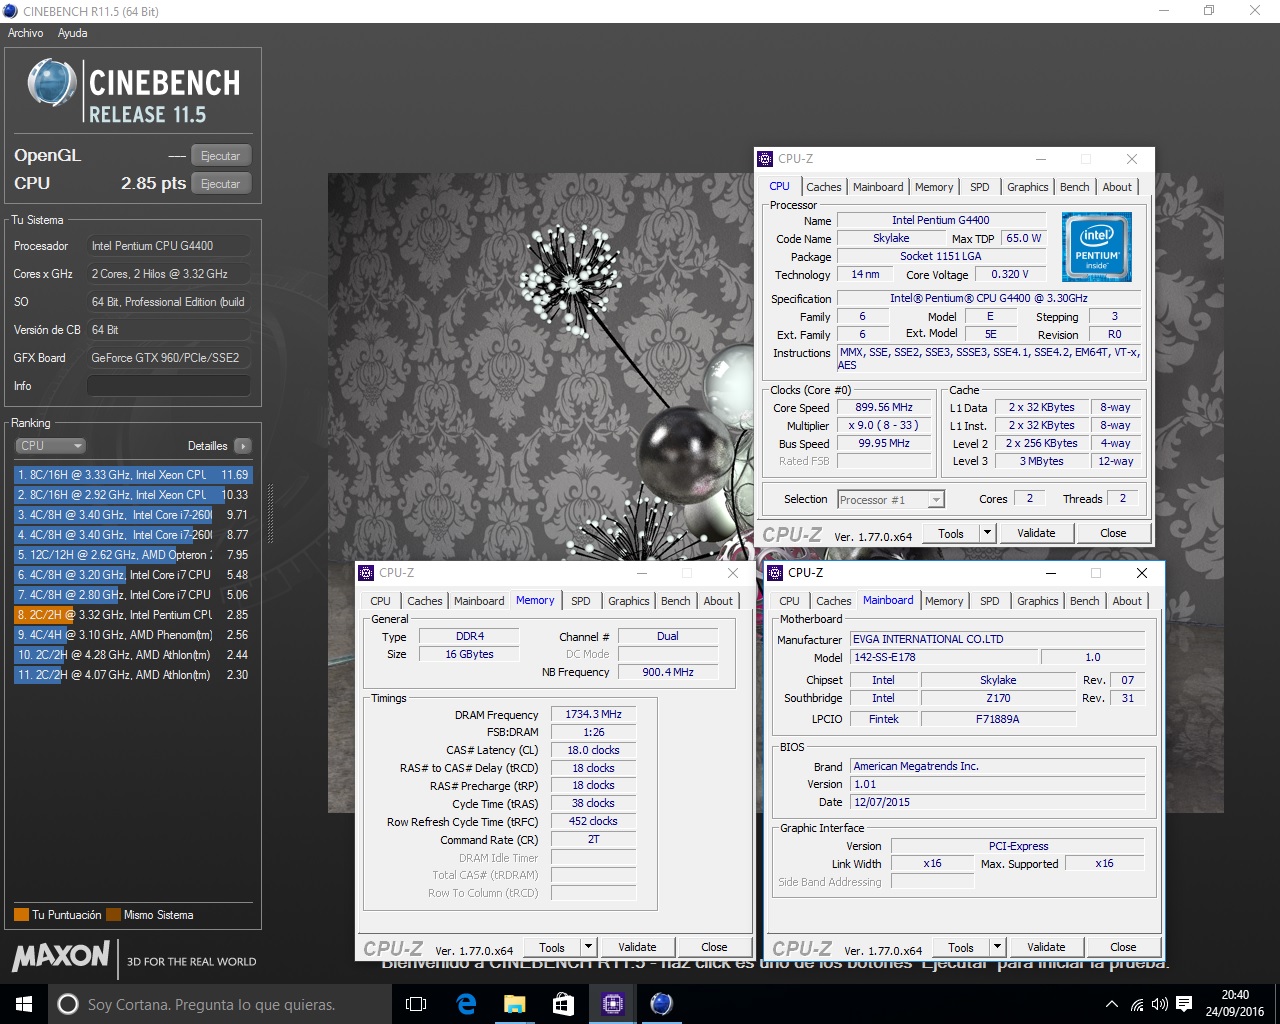The height and width of the screenshot is (1024, 1280).
Task: Click the Cinebench panel vertical splitter handle
Action: (270, 514)
